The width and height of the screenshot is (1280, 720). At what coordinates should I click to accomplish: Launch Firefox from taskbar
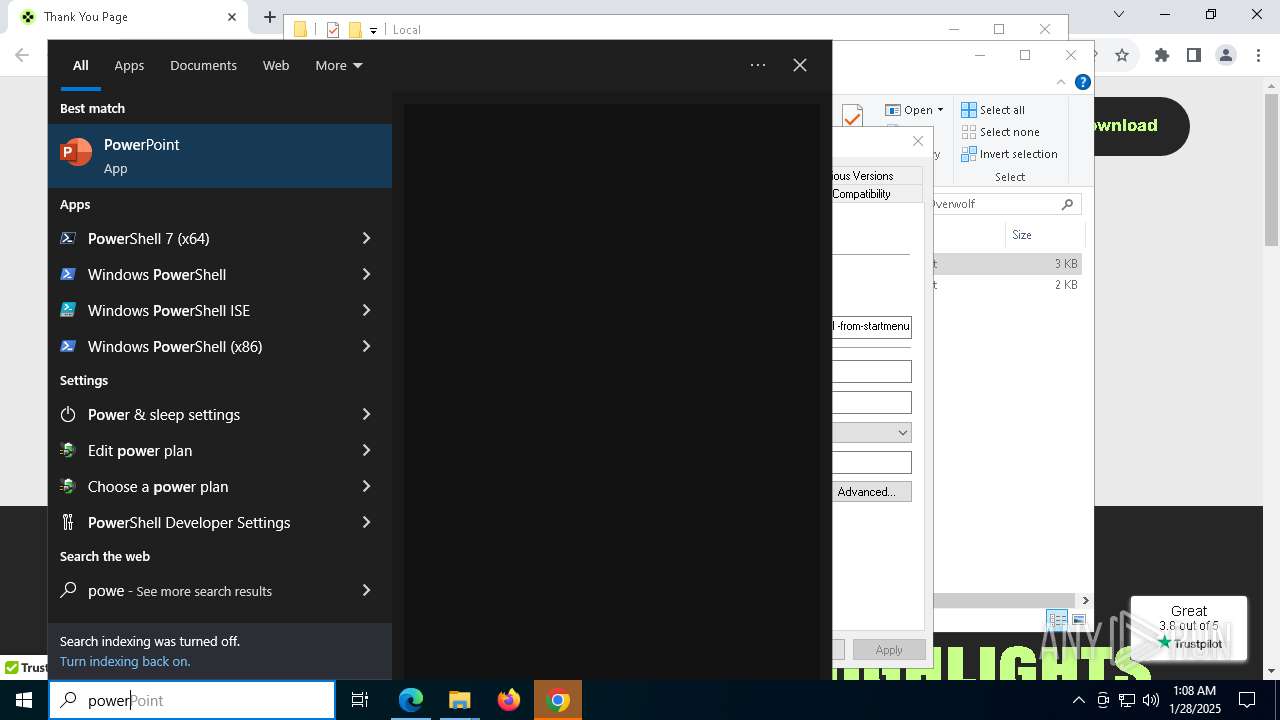(509, 700)
